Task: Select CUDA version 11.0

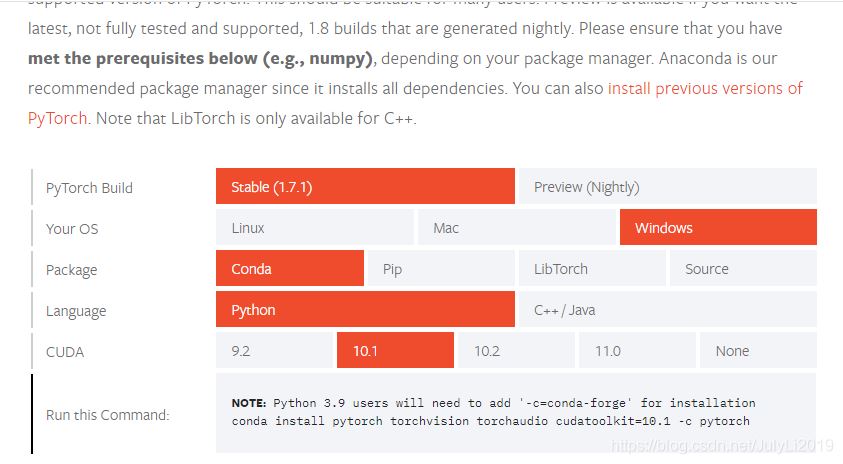Action: click(x=637, y=351)
